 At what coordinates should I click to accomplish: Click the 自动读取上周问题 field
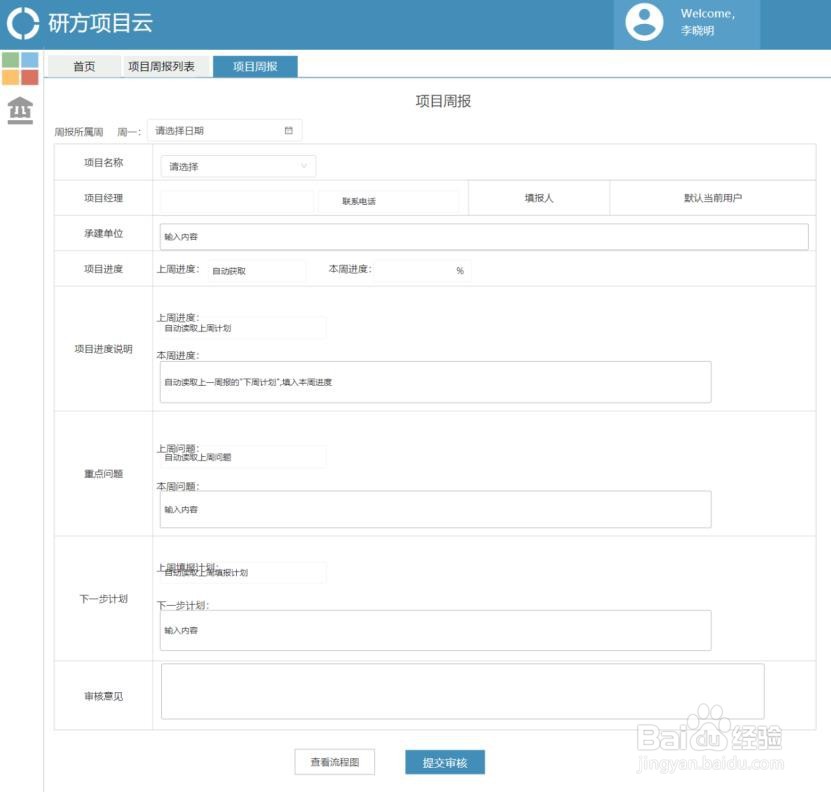pyautogui.click(x=243, y=457)
